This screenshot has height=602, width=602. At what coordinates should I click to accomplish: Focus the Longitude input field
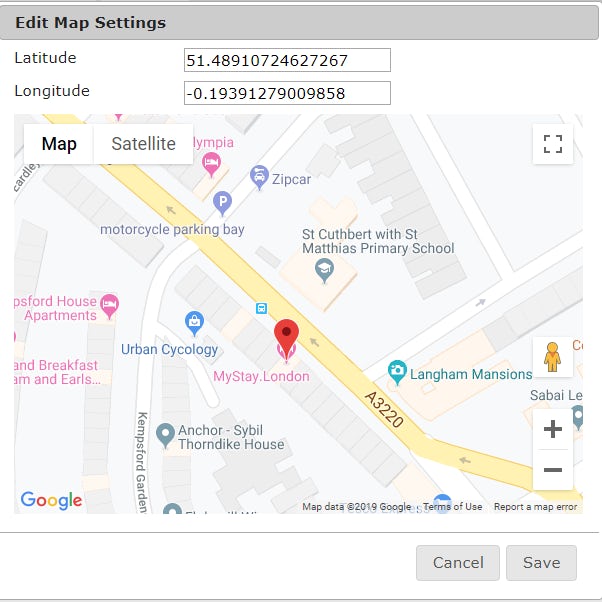[x=287, y=93]
